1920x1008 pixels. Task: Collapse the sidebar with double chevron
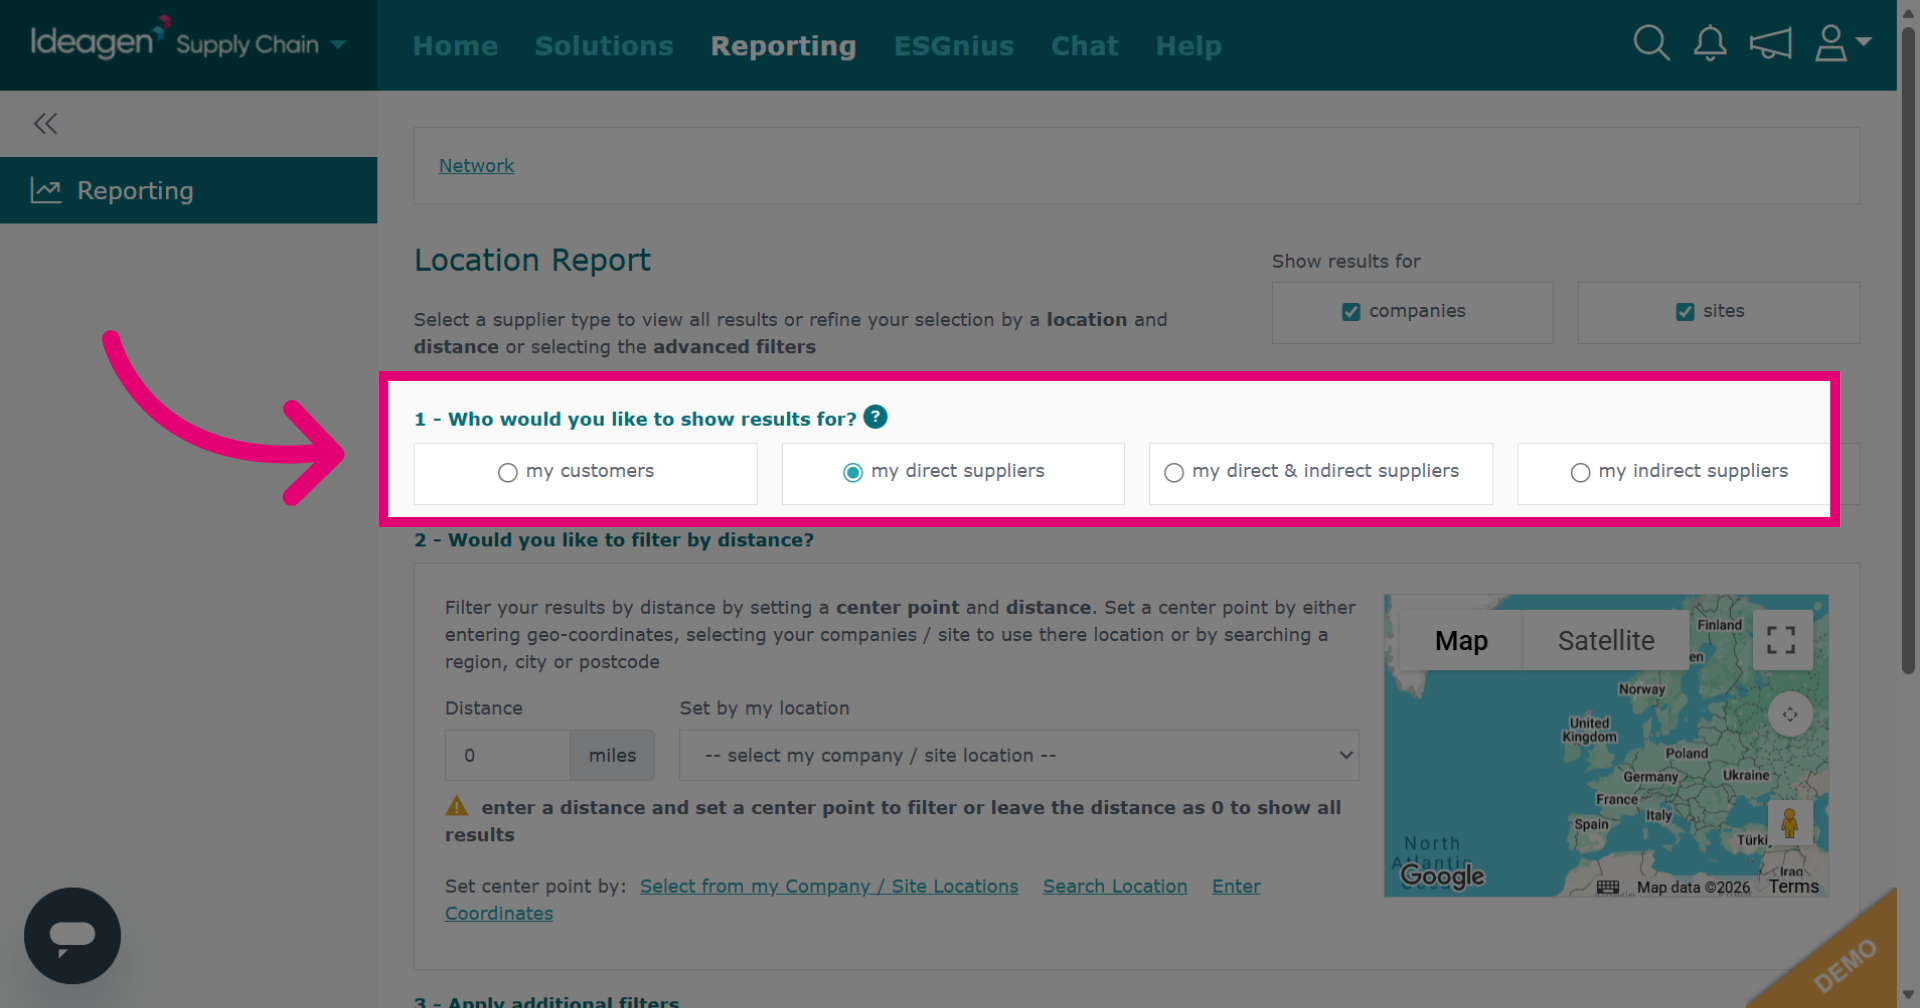[x=45, y=124]
